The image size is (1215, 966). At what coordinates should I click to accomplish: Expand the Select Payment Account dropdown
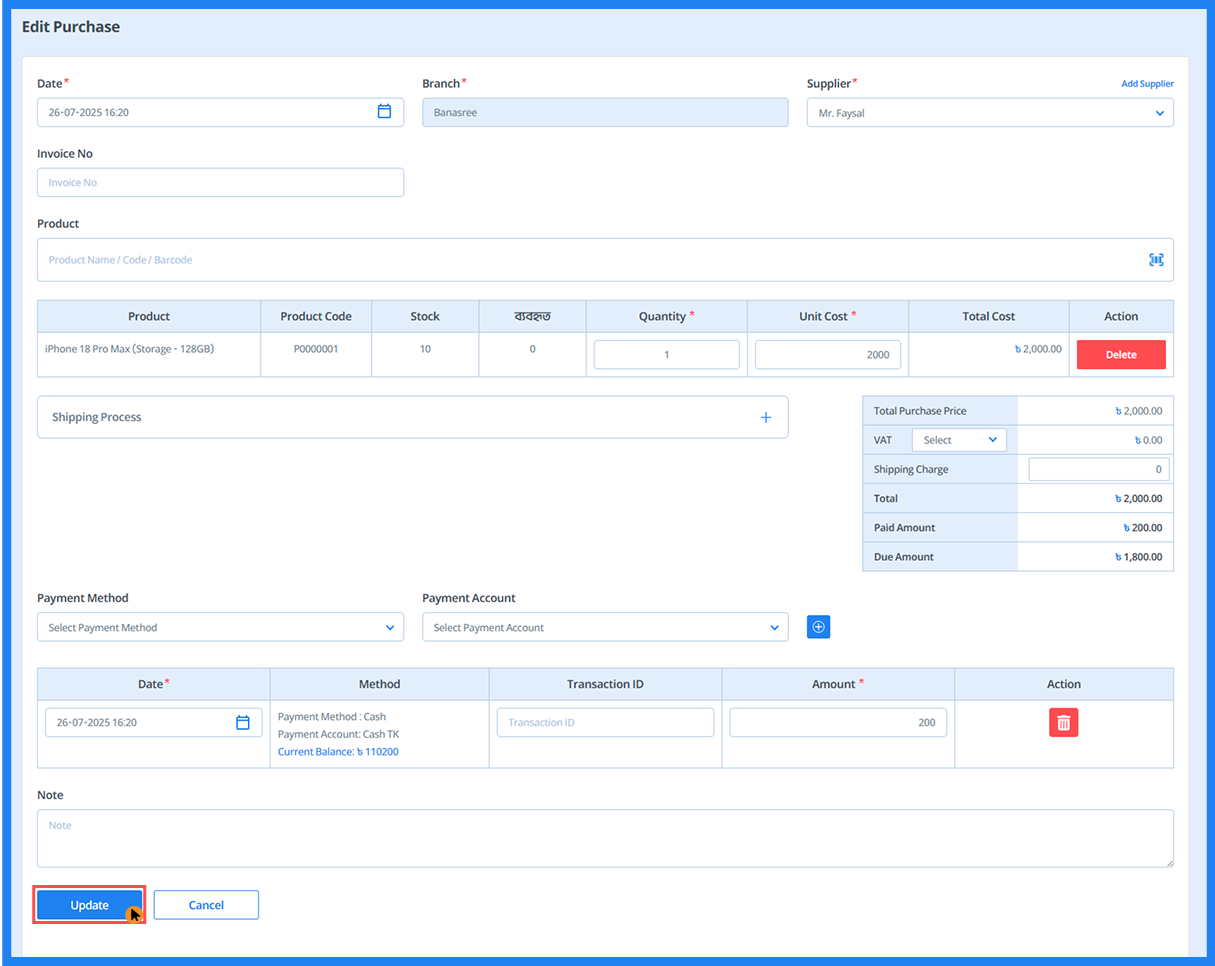pyautogui.click(x=604, y=627)
